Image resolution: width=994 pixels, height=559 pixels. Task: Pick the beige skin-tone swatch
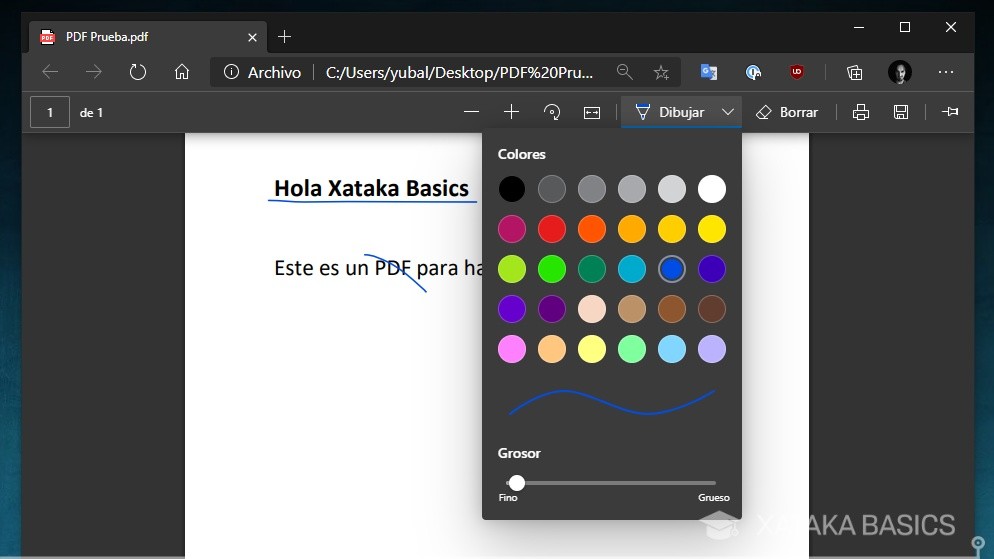591,309
